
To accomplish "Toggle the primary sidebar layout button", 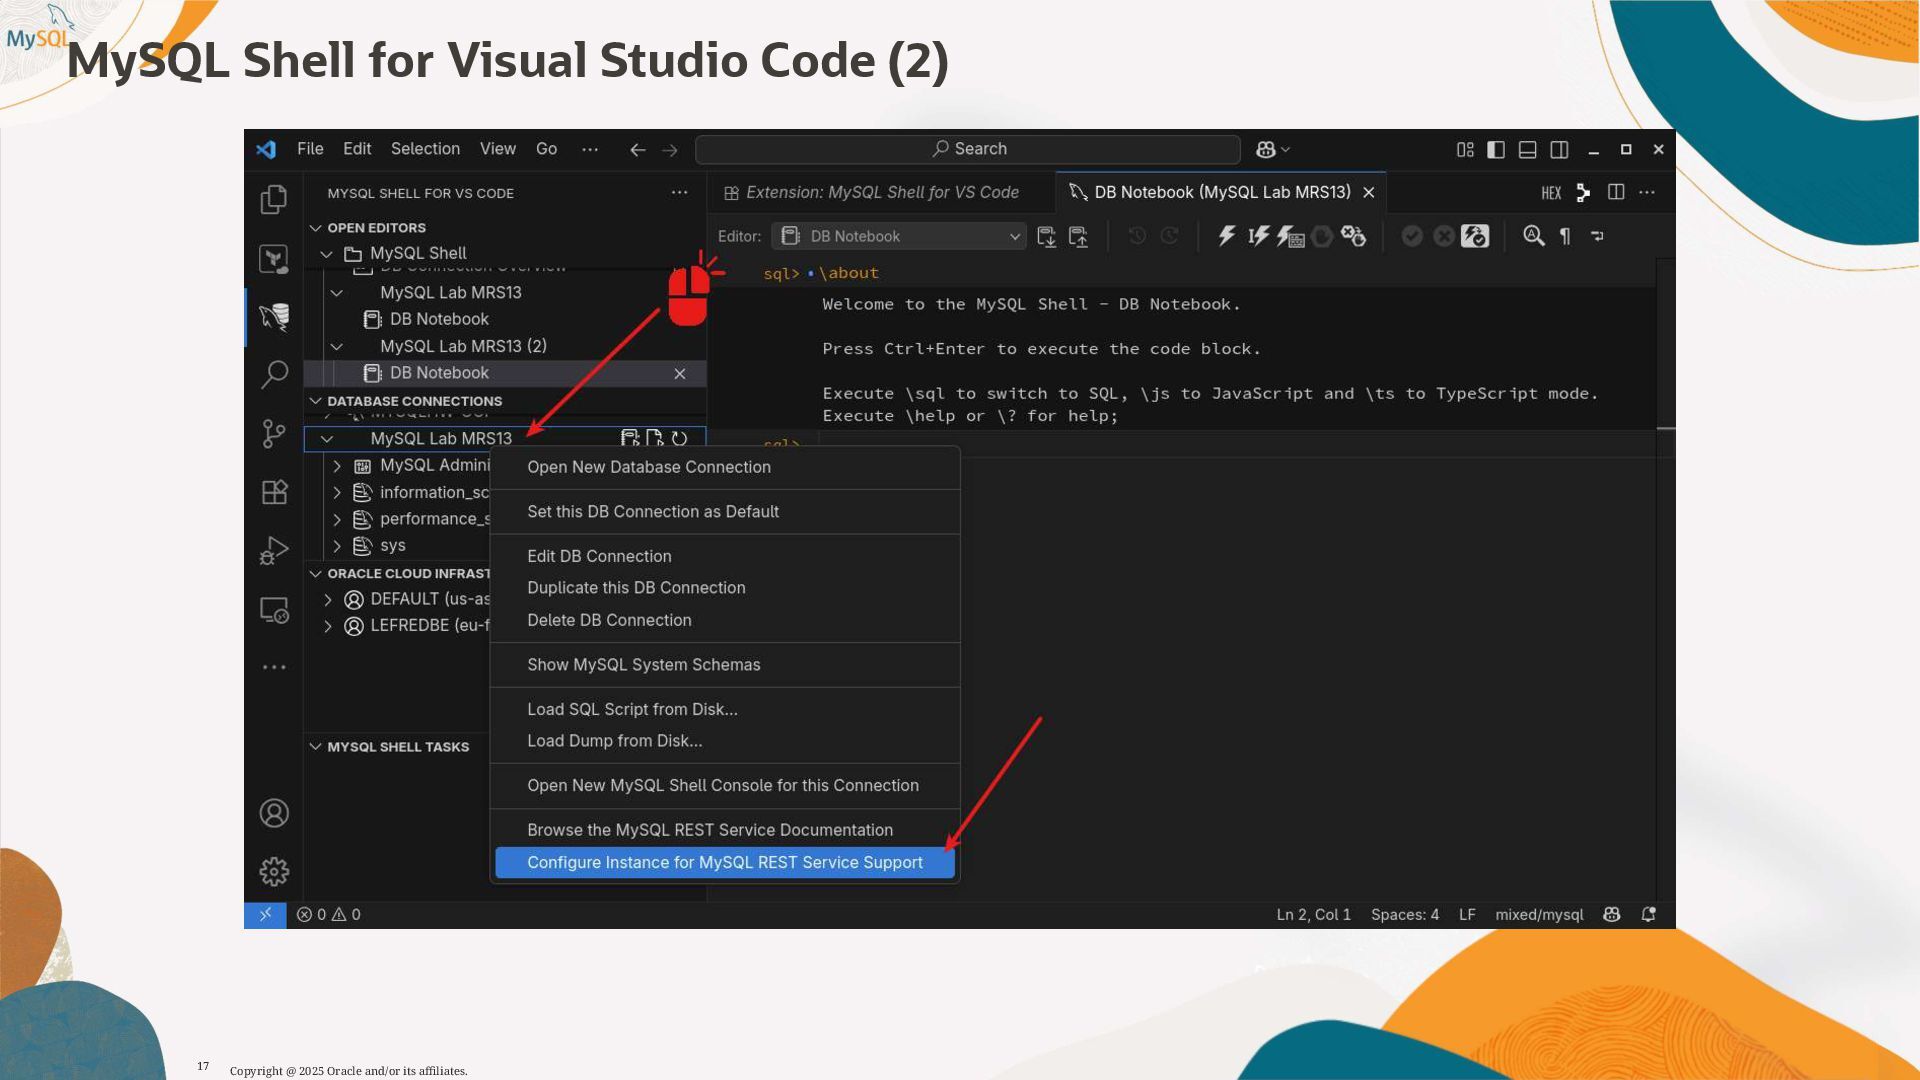I will coord(1496,149).
